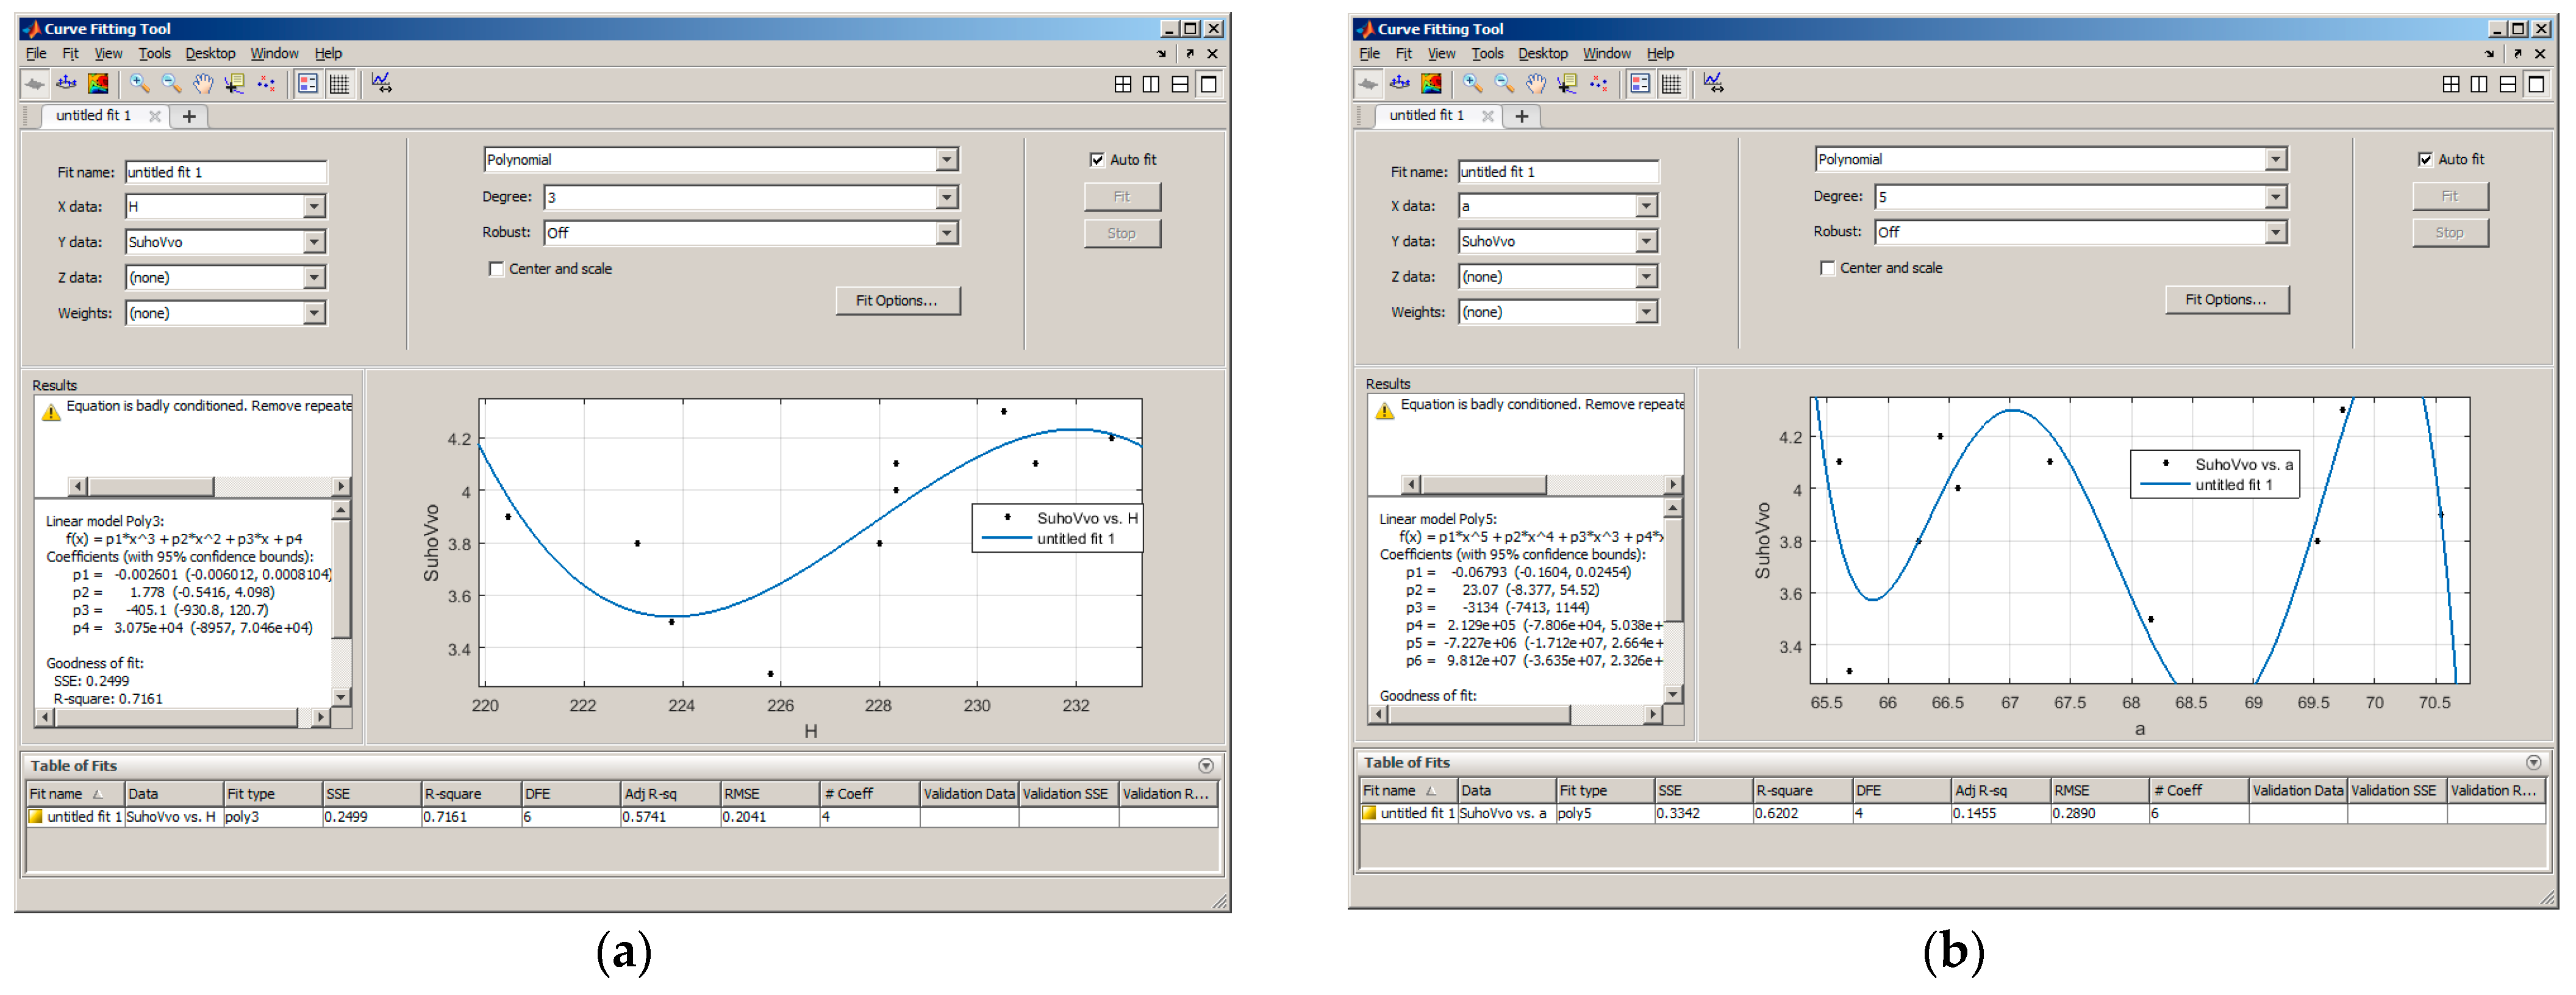This screenshot has width=2576, height=995.
Task: Choose left/right tile layout icon in left window
Action: point(1151,85)
